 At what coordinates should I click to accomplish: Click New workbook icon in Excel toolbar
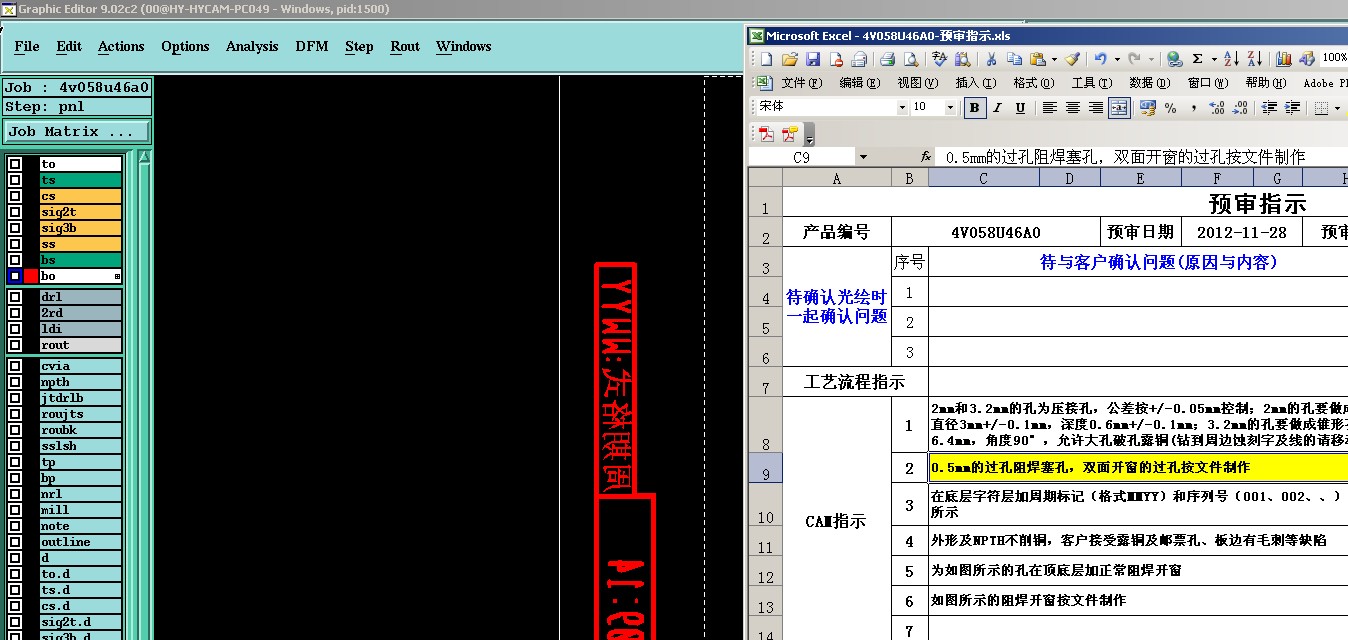point(766,59)
